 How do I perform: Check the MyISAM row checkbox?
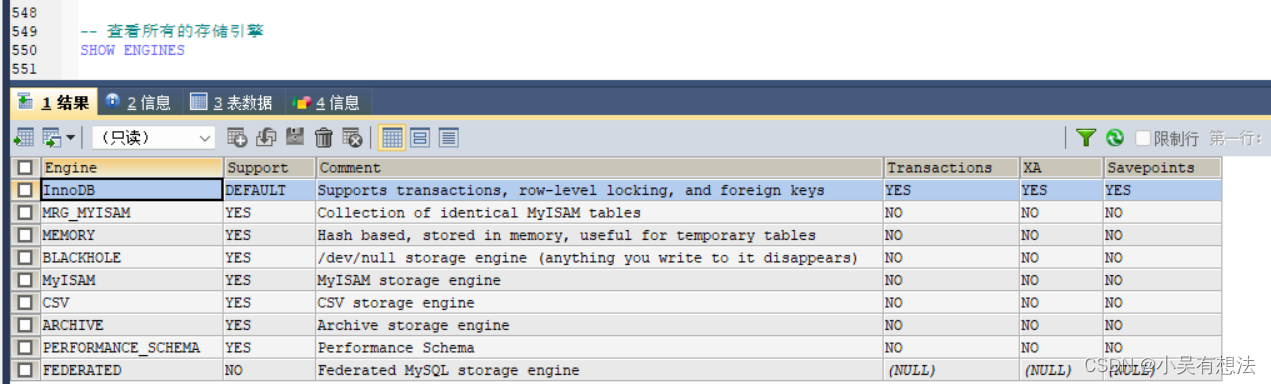25,280
